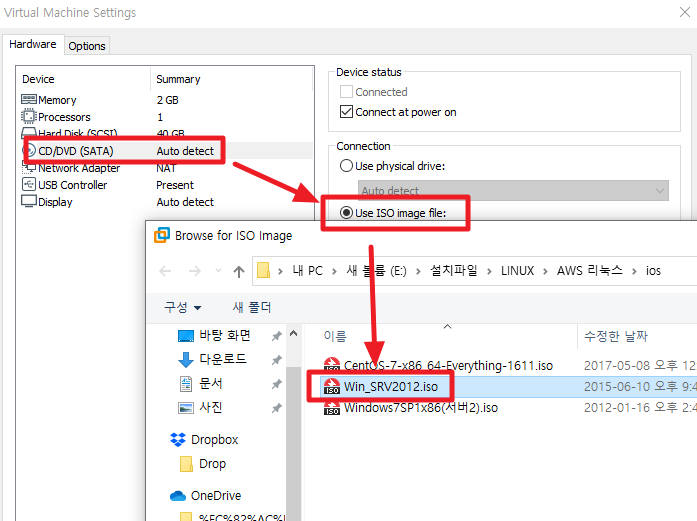Viewport: 697px width, 521px height.
Task: Switch to the Options tab
Action: tap(87, 46)
